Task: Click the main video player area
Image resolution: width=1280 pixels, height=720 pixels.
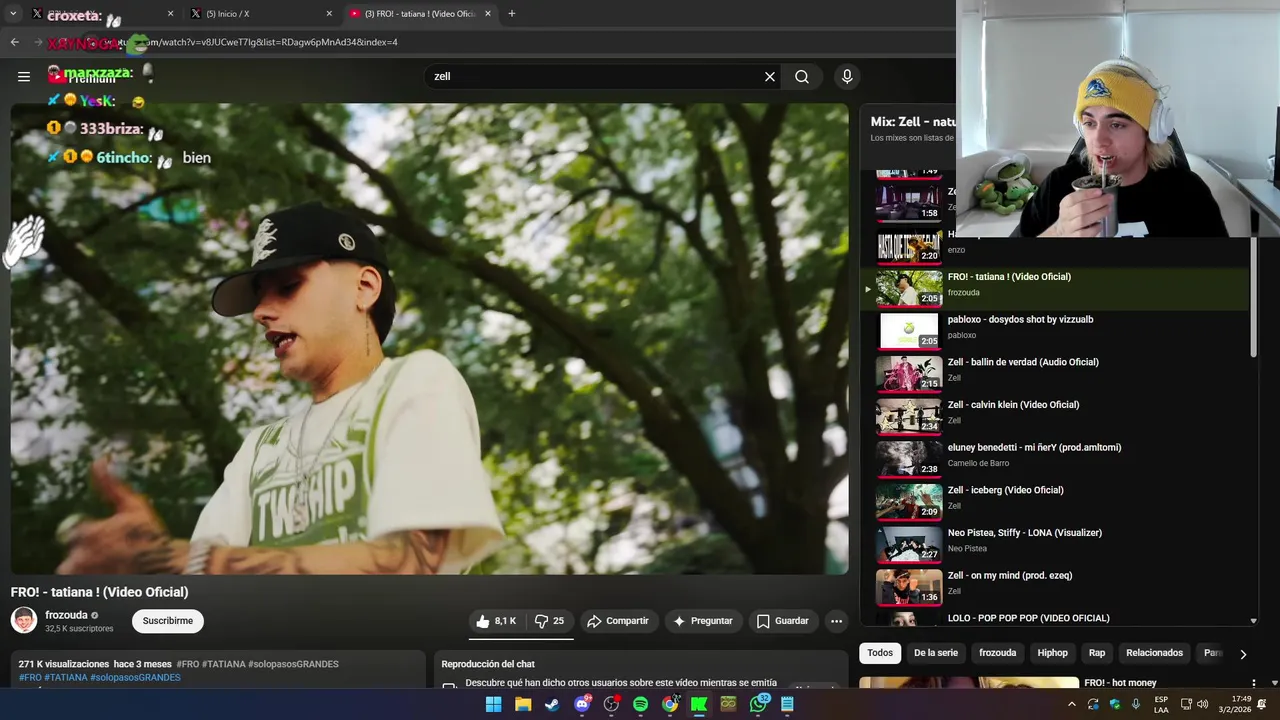Action: click(429, 339)
